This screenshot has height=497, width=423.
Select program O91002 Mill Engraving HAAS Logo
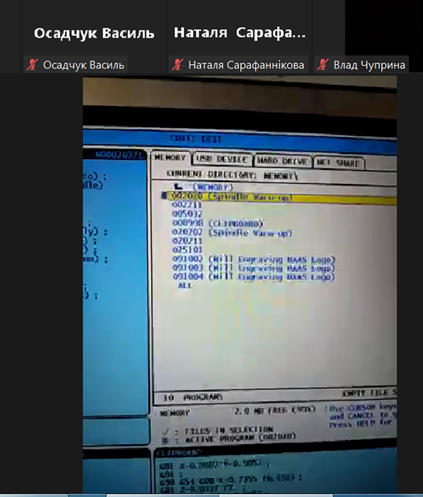pyautogui.click(x=253, y=259)
